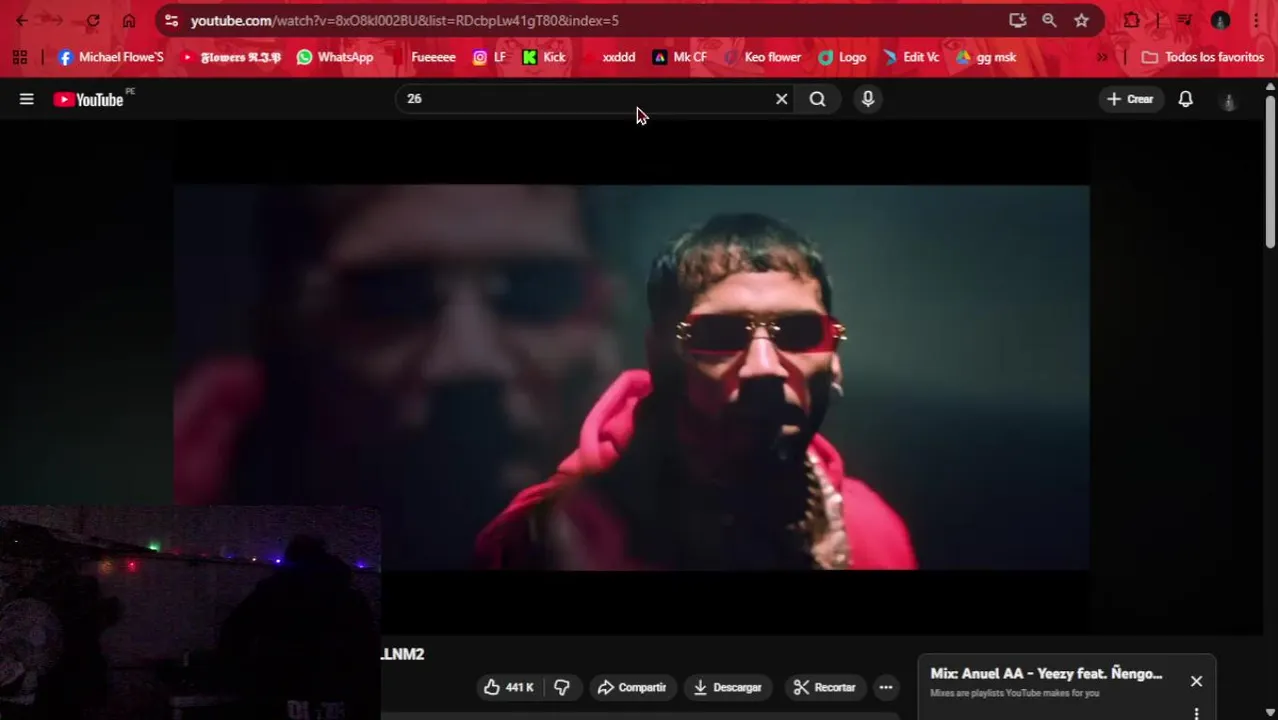Open the LF Instagram bookmark
The width and height of the screenshot is (1278, 720).
[x=490, y=57]
